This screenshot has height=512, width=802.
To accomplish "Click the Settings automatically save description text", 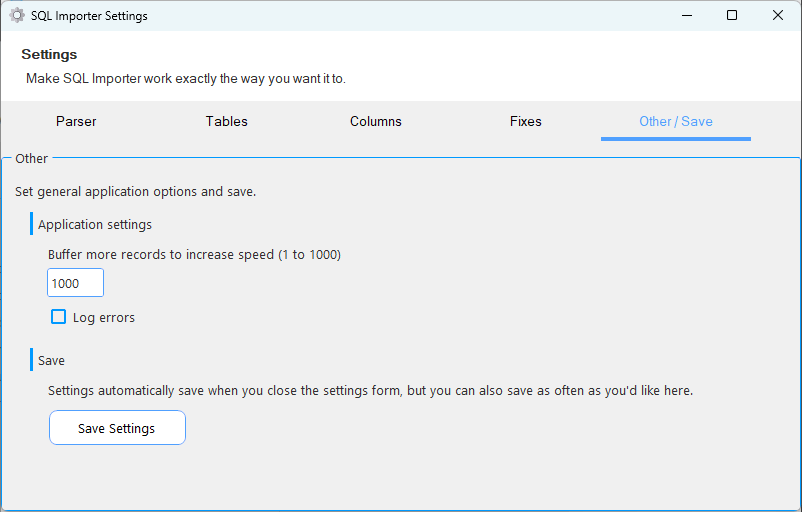I will click(x=370, y=391).
